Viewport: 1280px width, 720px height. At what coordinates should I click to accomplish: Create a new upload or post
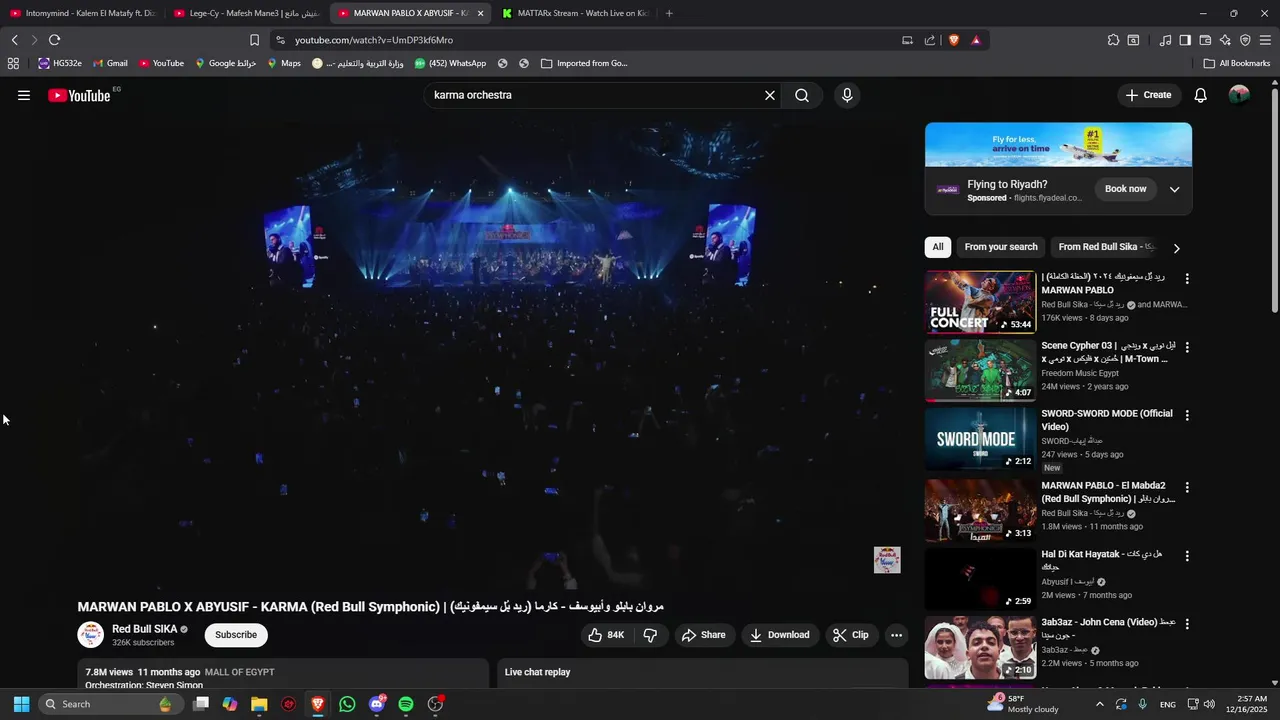click(x=1148, y=95)
